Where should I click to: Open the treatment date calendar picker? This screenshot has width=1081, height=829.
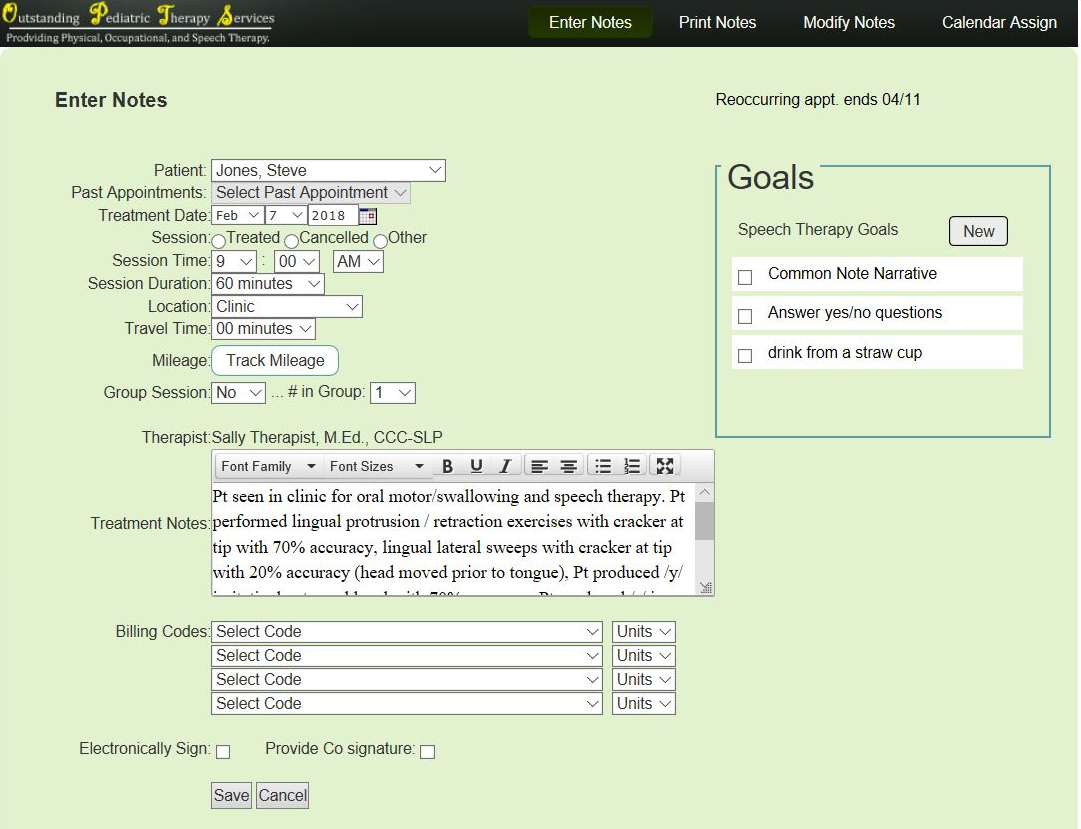(367, 215)
